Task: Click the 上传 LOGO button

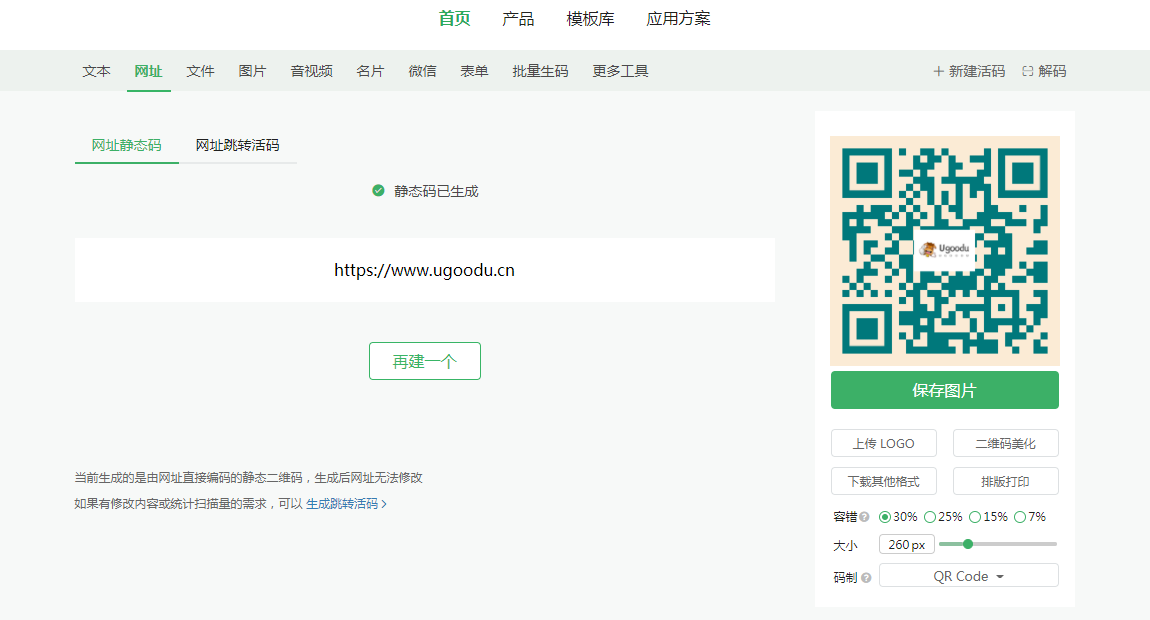Action: pos(884,443)
